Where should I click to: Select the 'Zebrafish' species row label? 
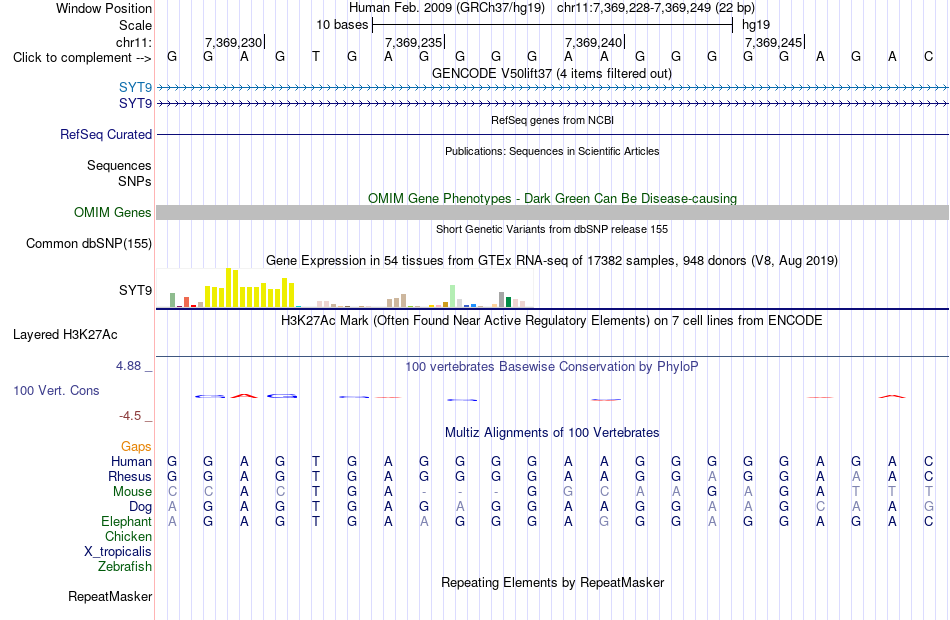coord(125,567)
